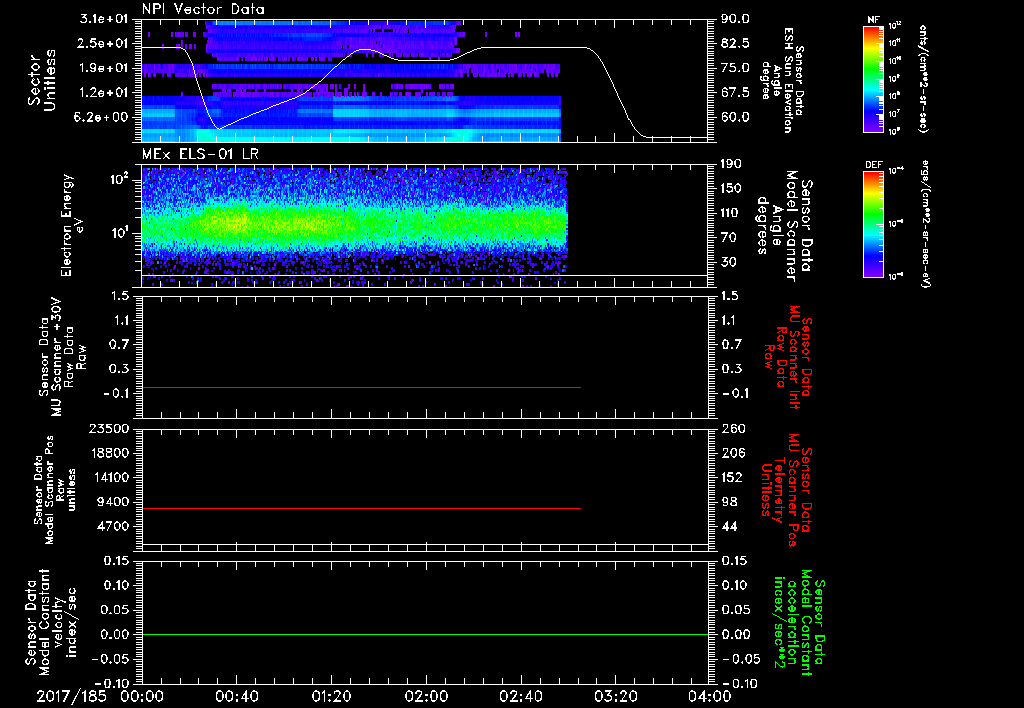
Task: Click the '260' telemetry tick value
Action: [x=733, y=428]
